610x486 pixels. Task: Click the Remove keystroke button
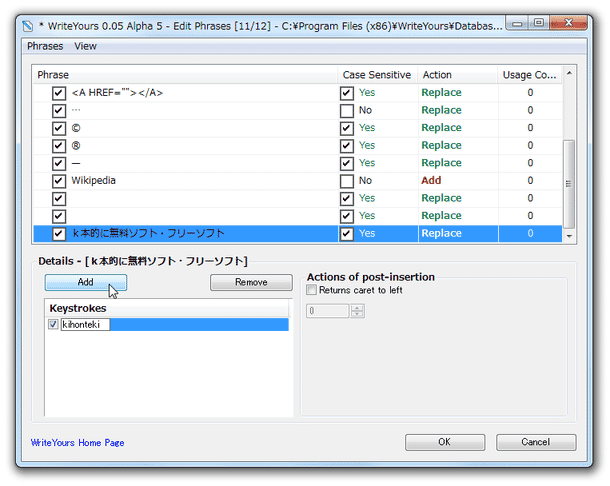tap(251, 282)
